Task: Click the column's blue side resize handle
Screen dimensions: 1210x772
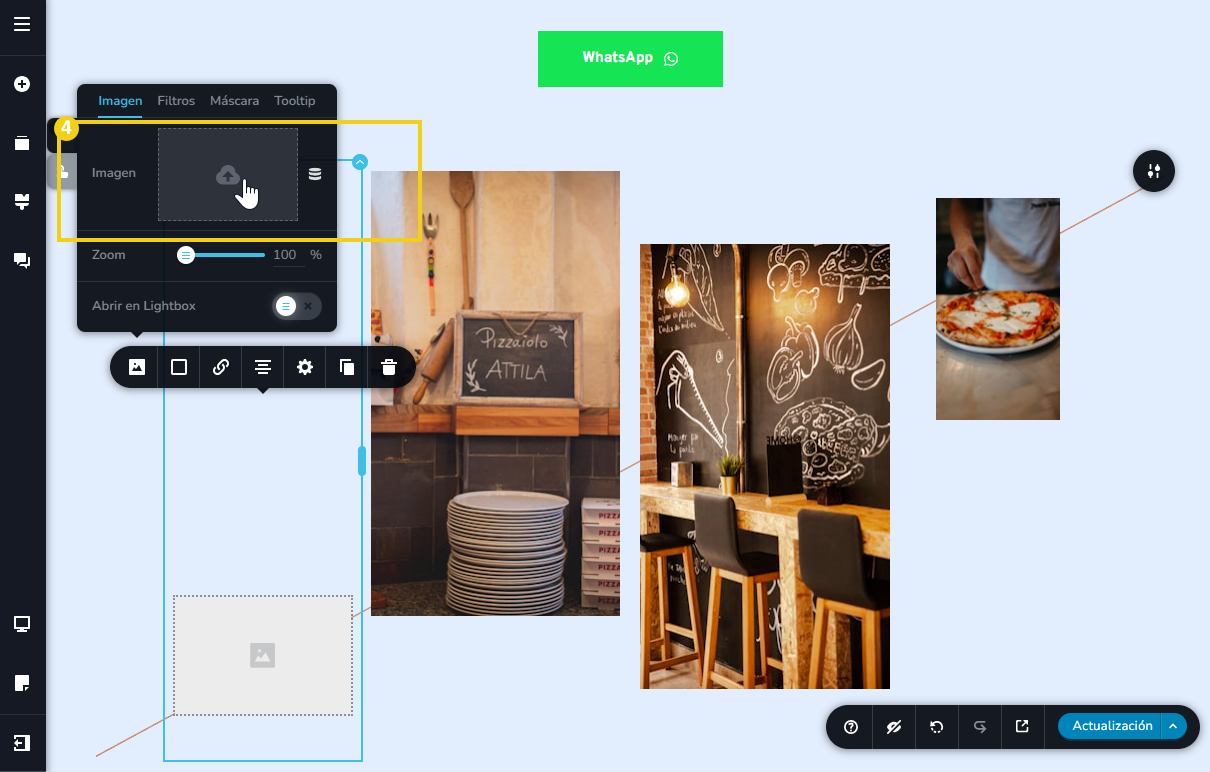Action: (x=361, y=461)
